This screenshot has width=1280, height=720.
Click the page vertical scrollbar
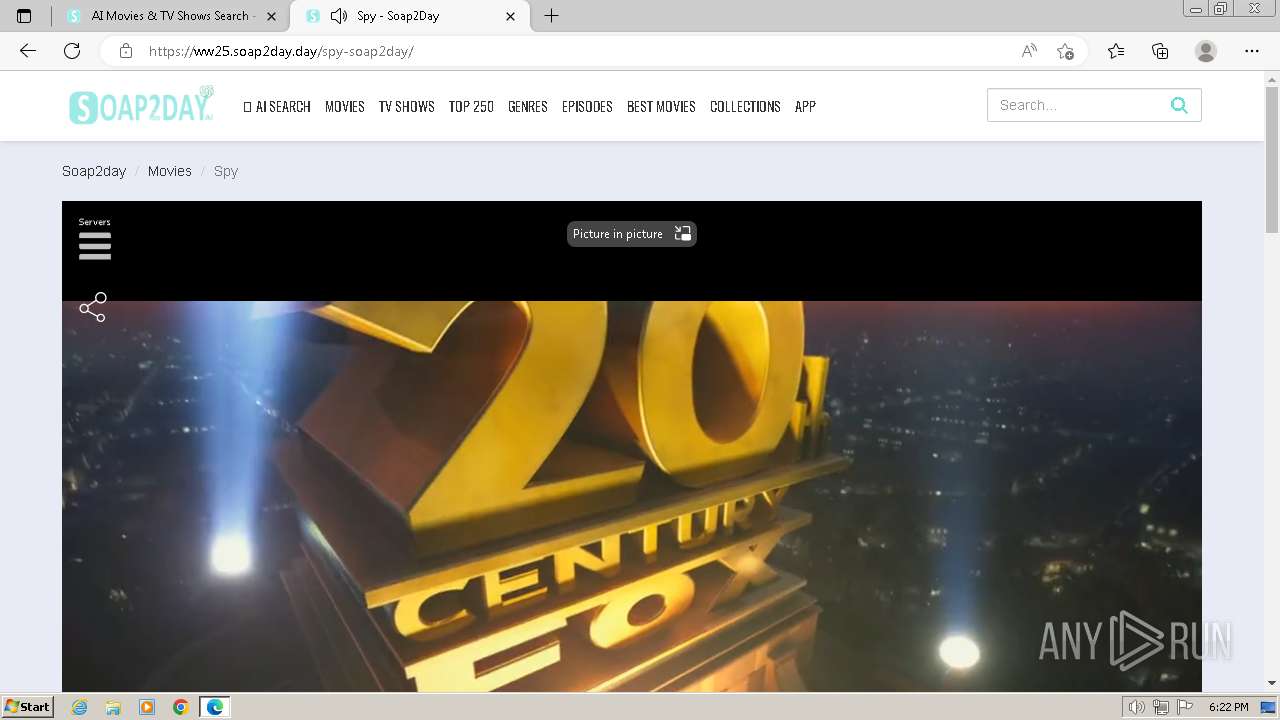pyautogui.click(x=1272, y=160)
